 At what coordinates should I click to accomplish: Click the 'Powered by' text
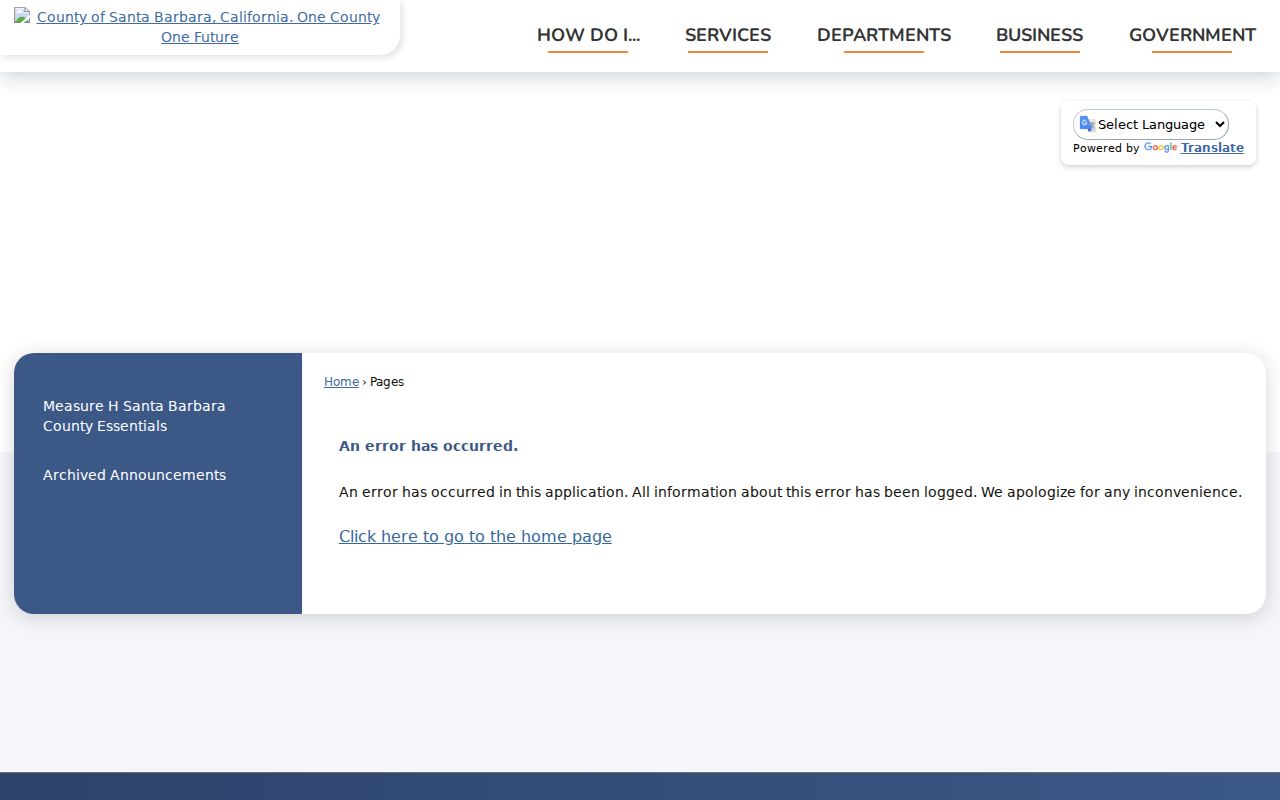1106,148
